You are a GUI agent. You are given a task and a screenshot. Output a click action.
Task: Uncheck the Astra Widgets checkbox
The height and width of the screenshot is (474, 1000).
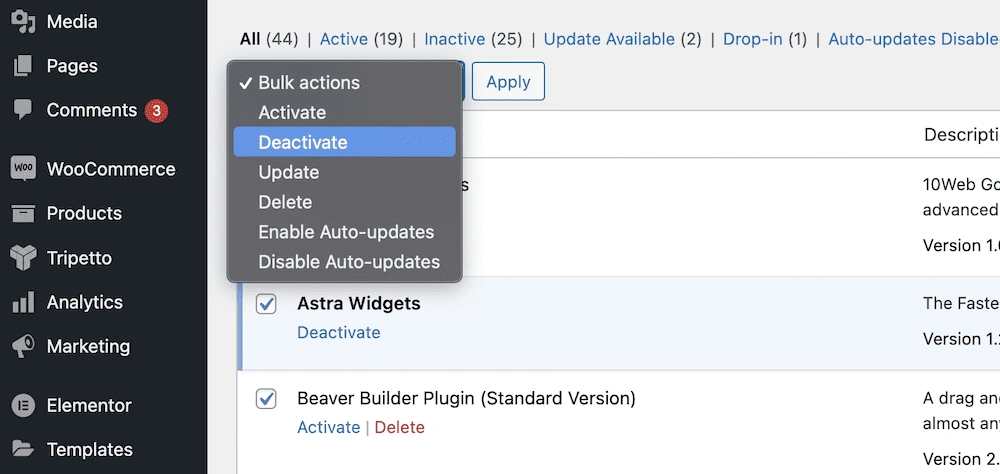[266, 304]
